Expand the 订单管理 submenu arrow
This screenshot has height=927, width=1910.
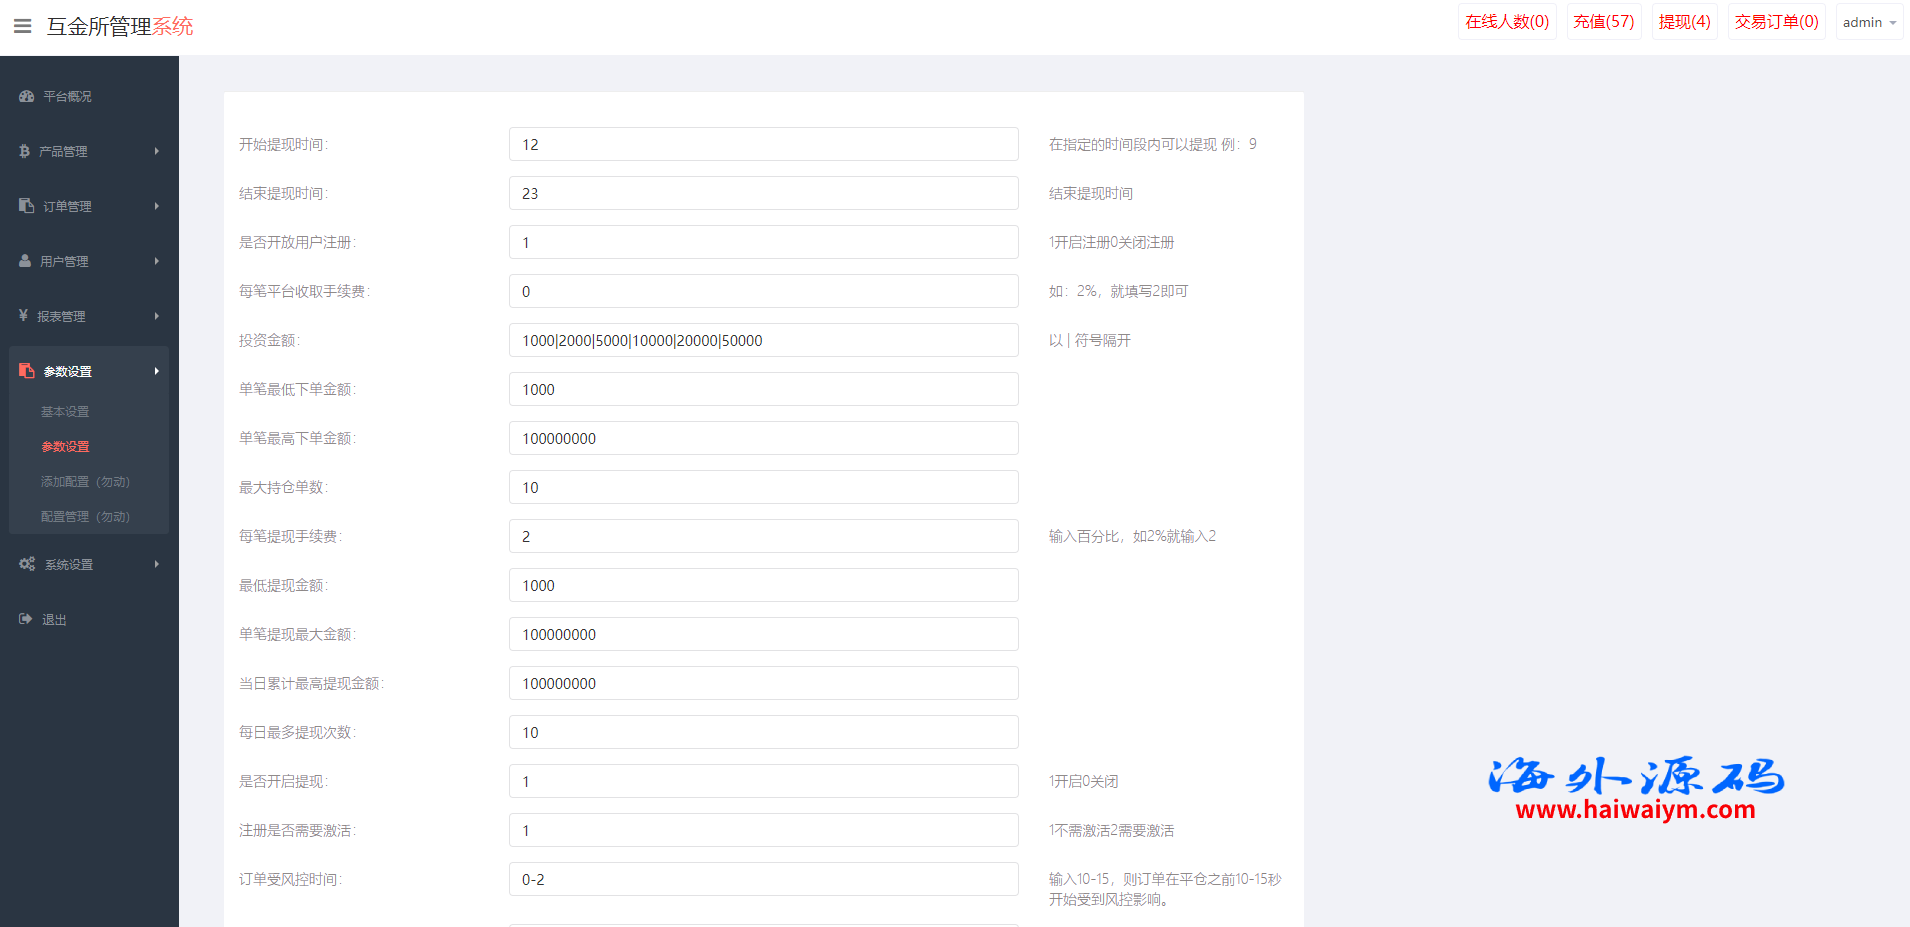coord(157,206)
